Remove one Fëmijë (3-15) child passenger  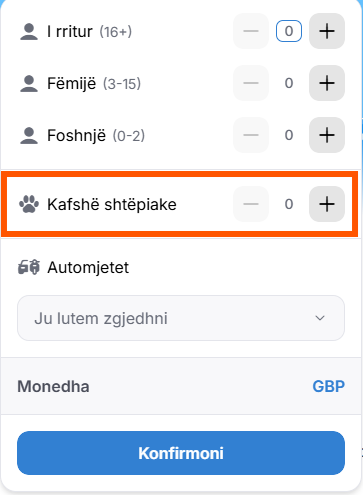click(251, 83)
